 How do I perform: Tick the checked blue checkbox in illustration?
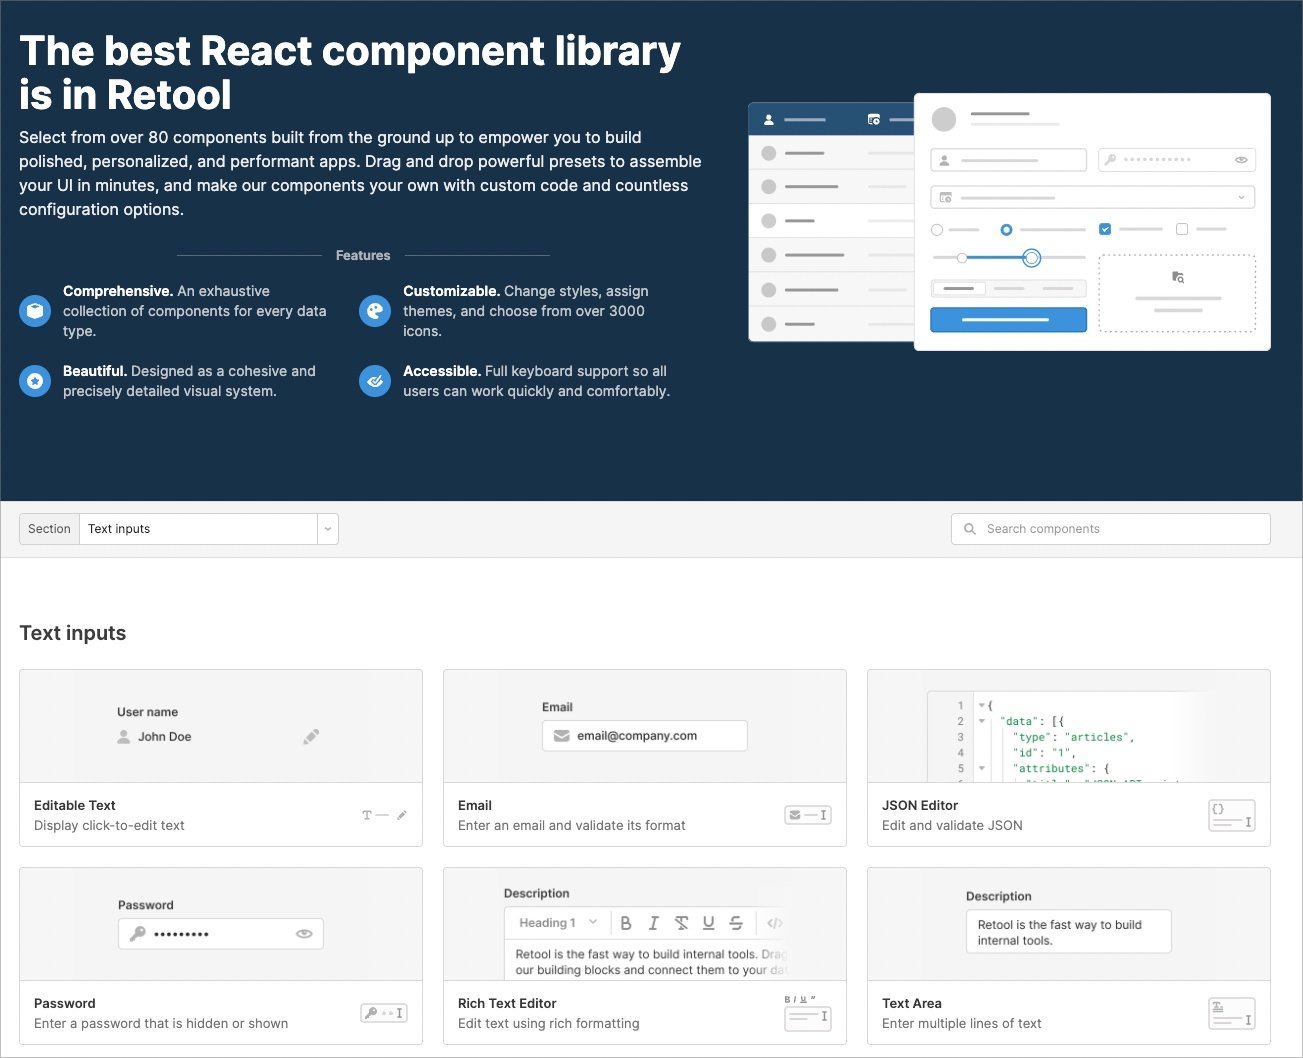(1105, 229)
